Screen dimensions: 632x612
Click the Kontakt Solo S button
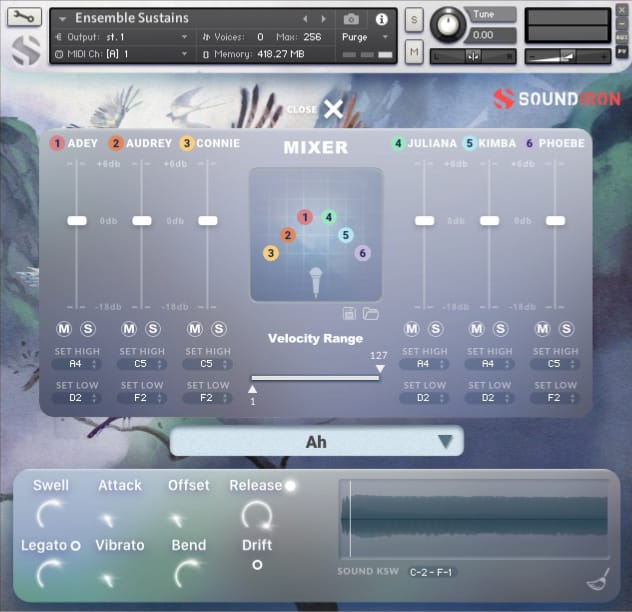[414, 20]
